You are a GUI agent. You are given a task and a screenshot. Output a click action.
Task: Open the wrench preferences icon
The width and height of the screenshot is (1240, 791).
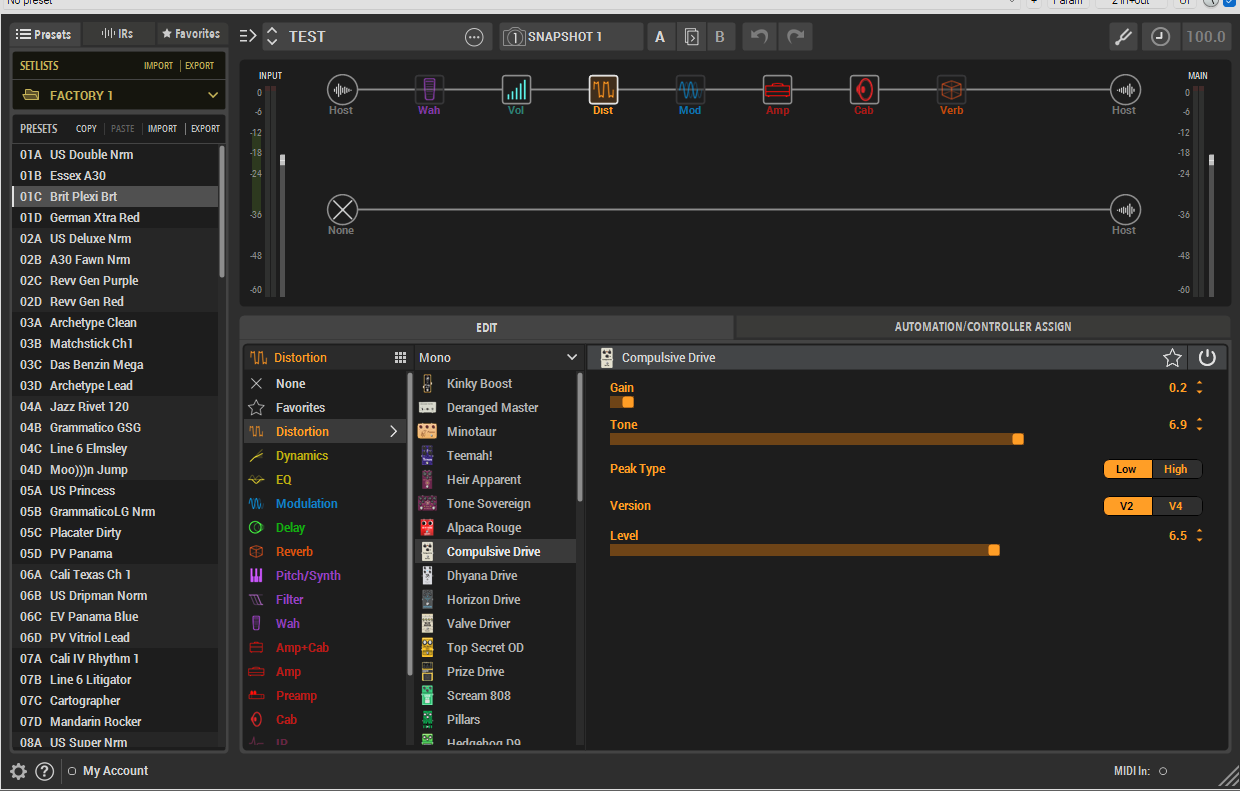click(x=1123, y=37)
